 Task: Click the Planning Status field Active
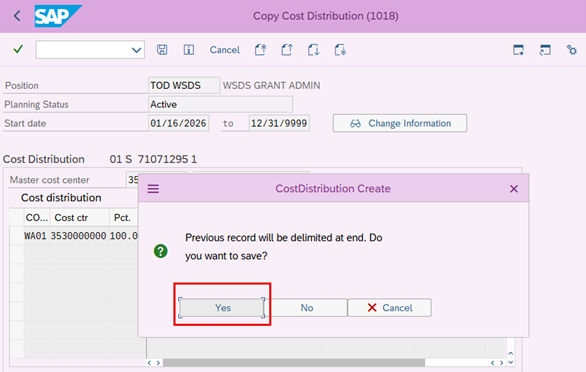220,104
